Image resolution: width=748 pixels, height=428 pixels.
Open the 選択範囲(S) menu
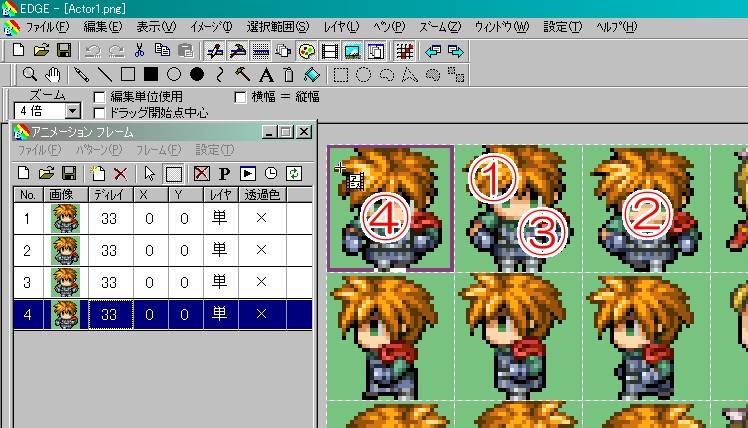[x=278, y=27]
